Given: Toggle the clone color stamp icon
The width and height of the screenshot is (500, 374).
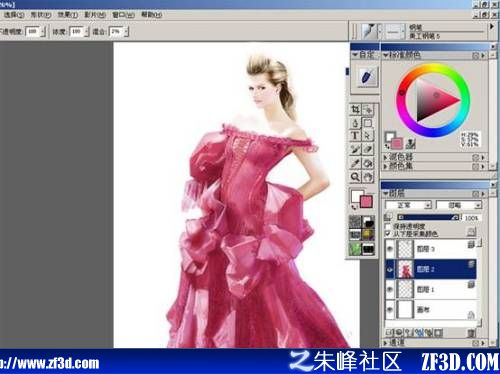Looking at the screenshot, I should (x=411, y=144).
